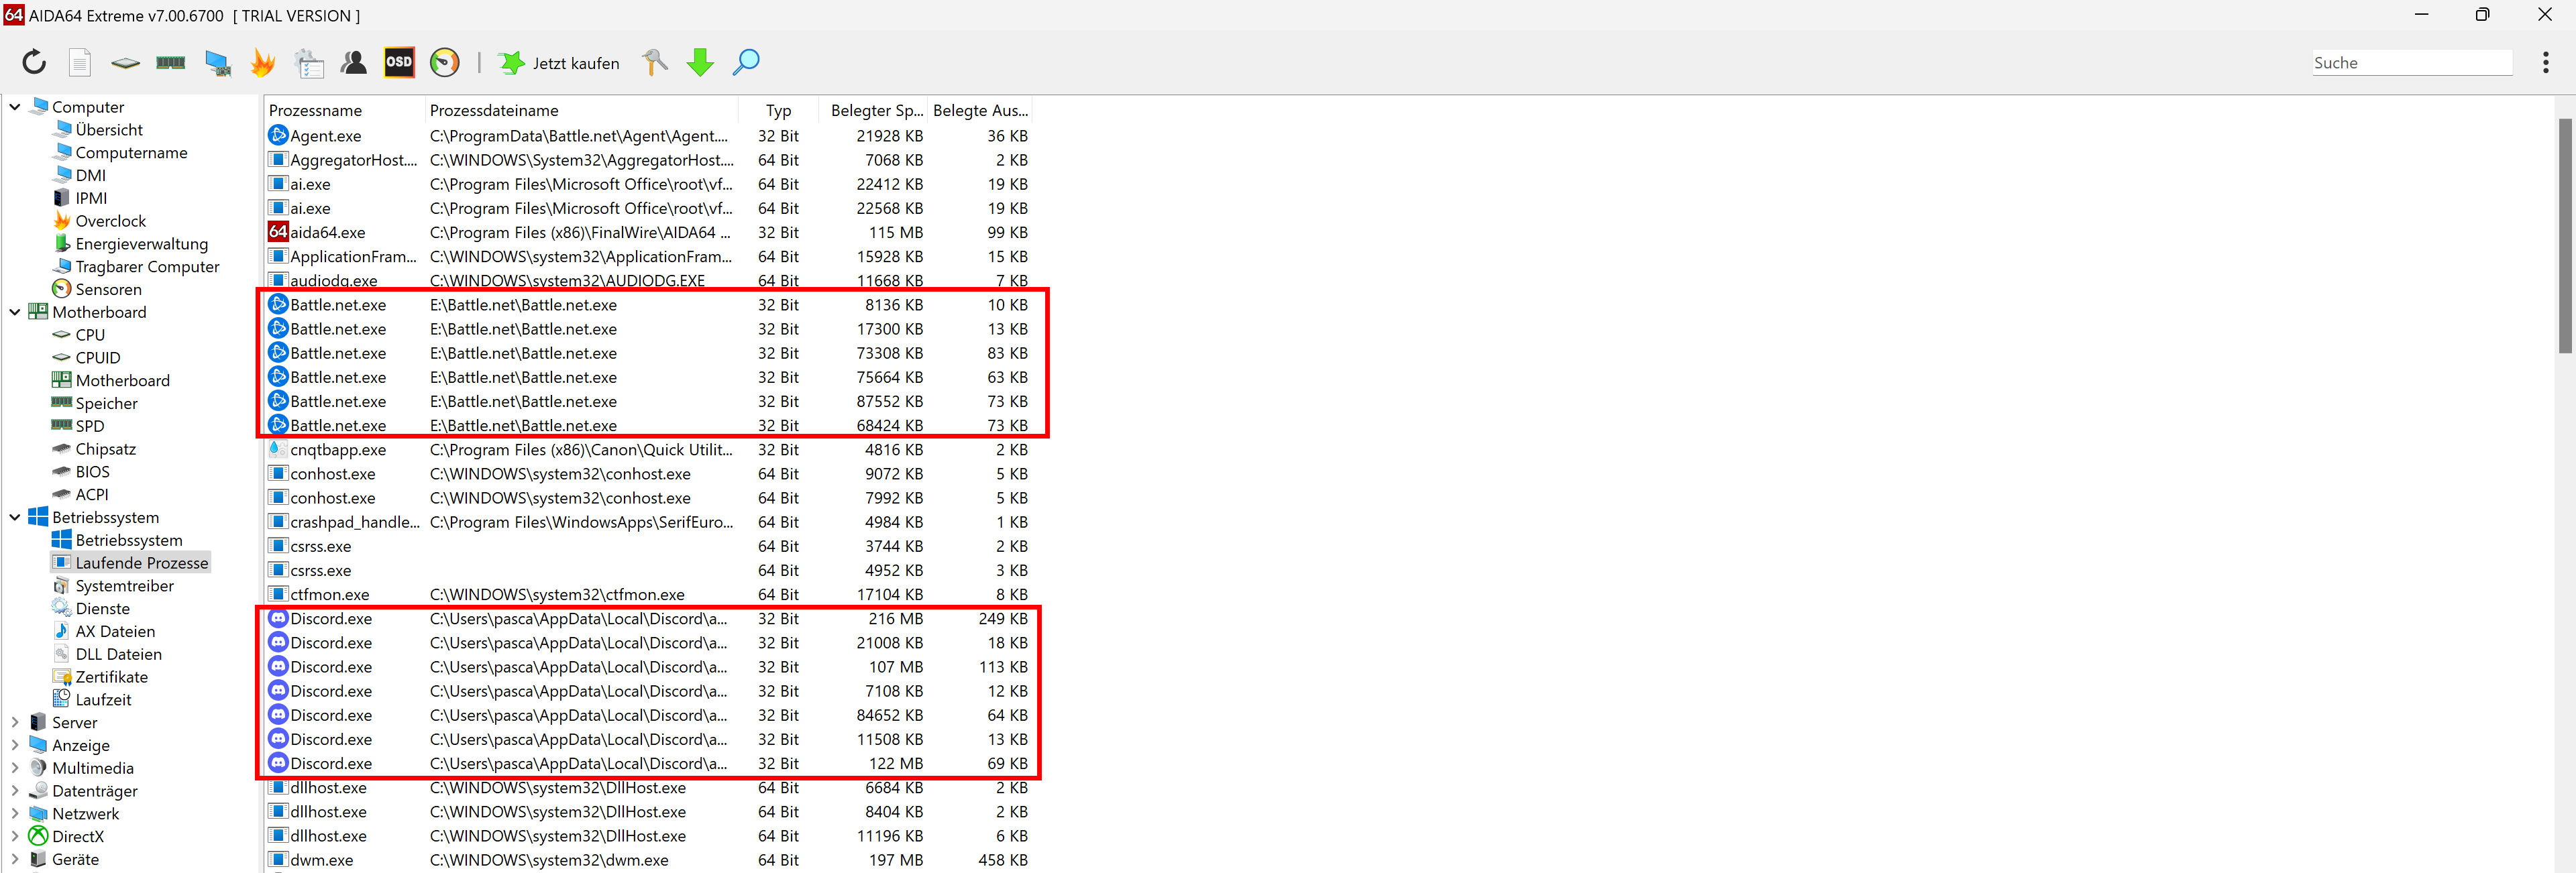2576x873 pixels.
Task: Expand the DirectX tree node
Action: (x=15, y=836)
